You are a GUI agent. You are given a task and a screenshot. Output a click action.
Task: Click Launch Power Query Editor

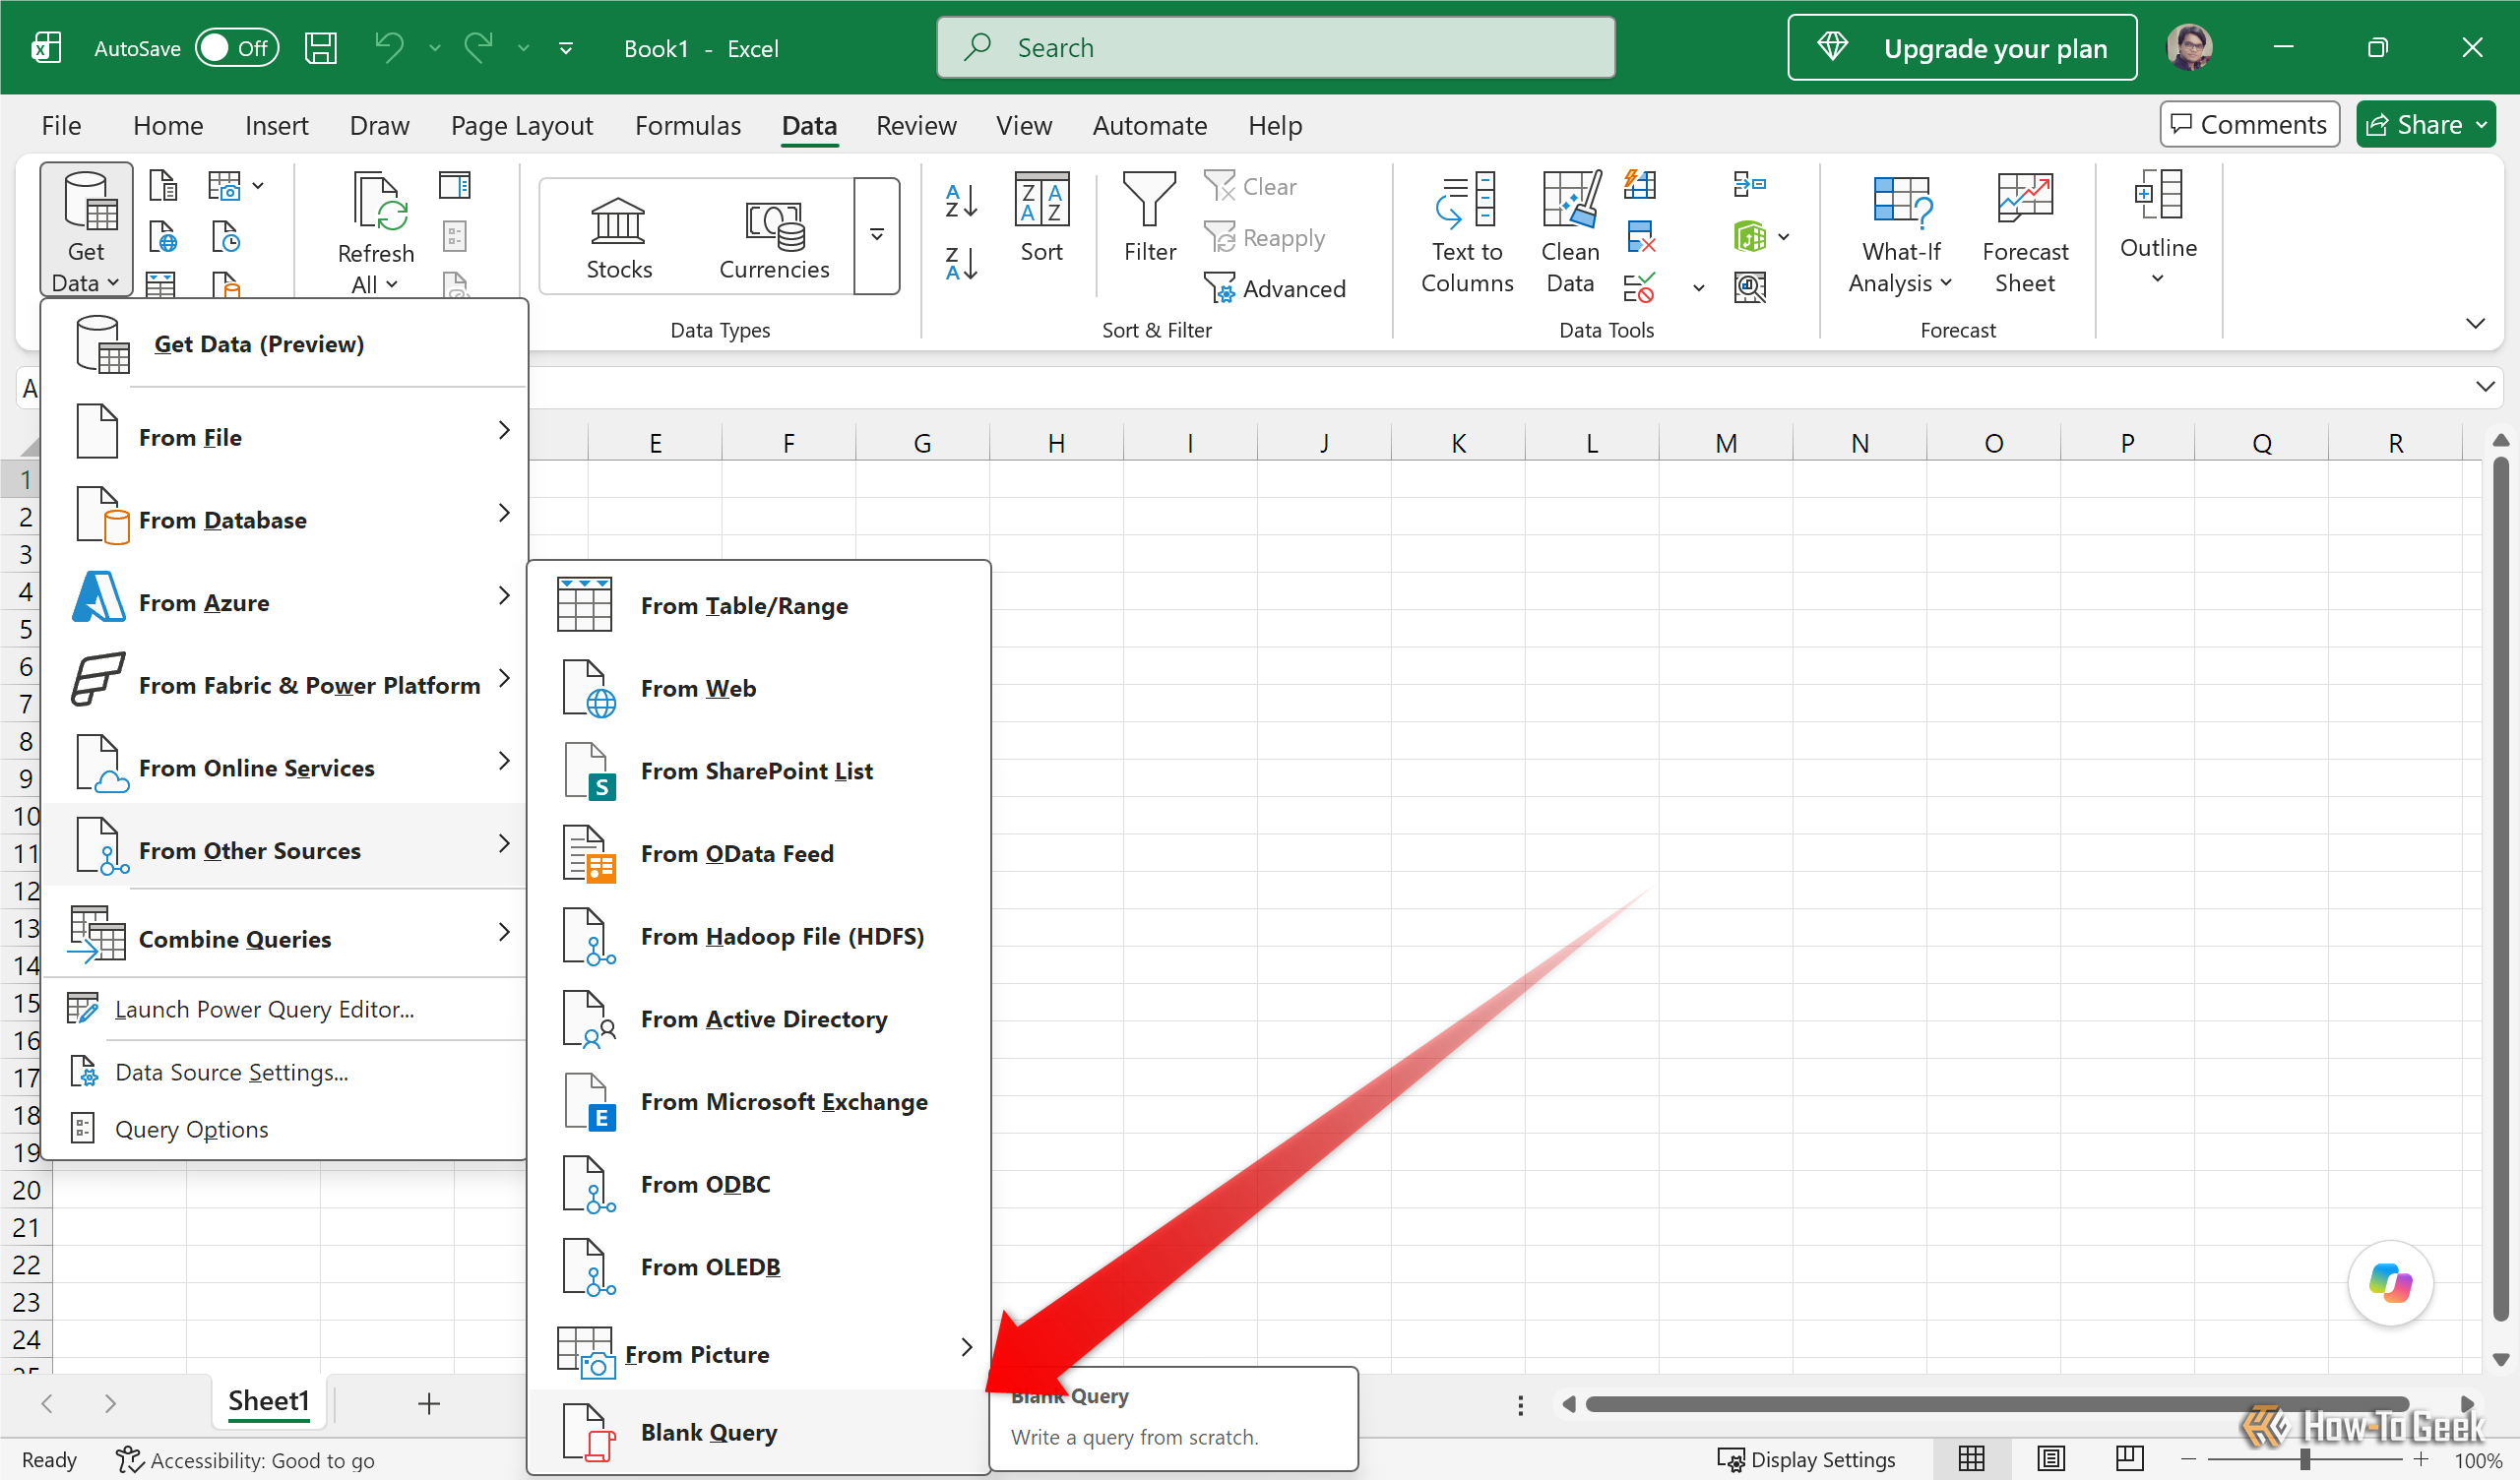point(286,1009)
